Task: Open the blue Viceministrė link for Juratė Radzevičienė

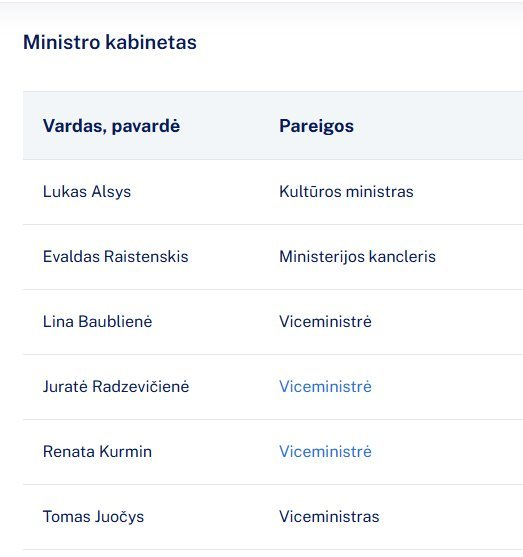Action: (x=325, y=386)
